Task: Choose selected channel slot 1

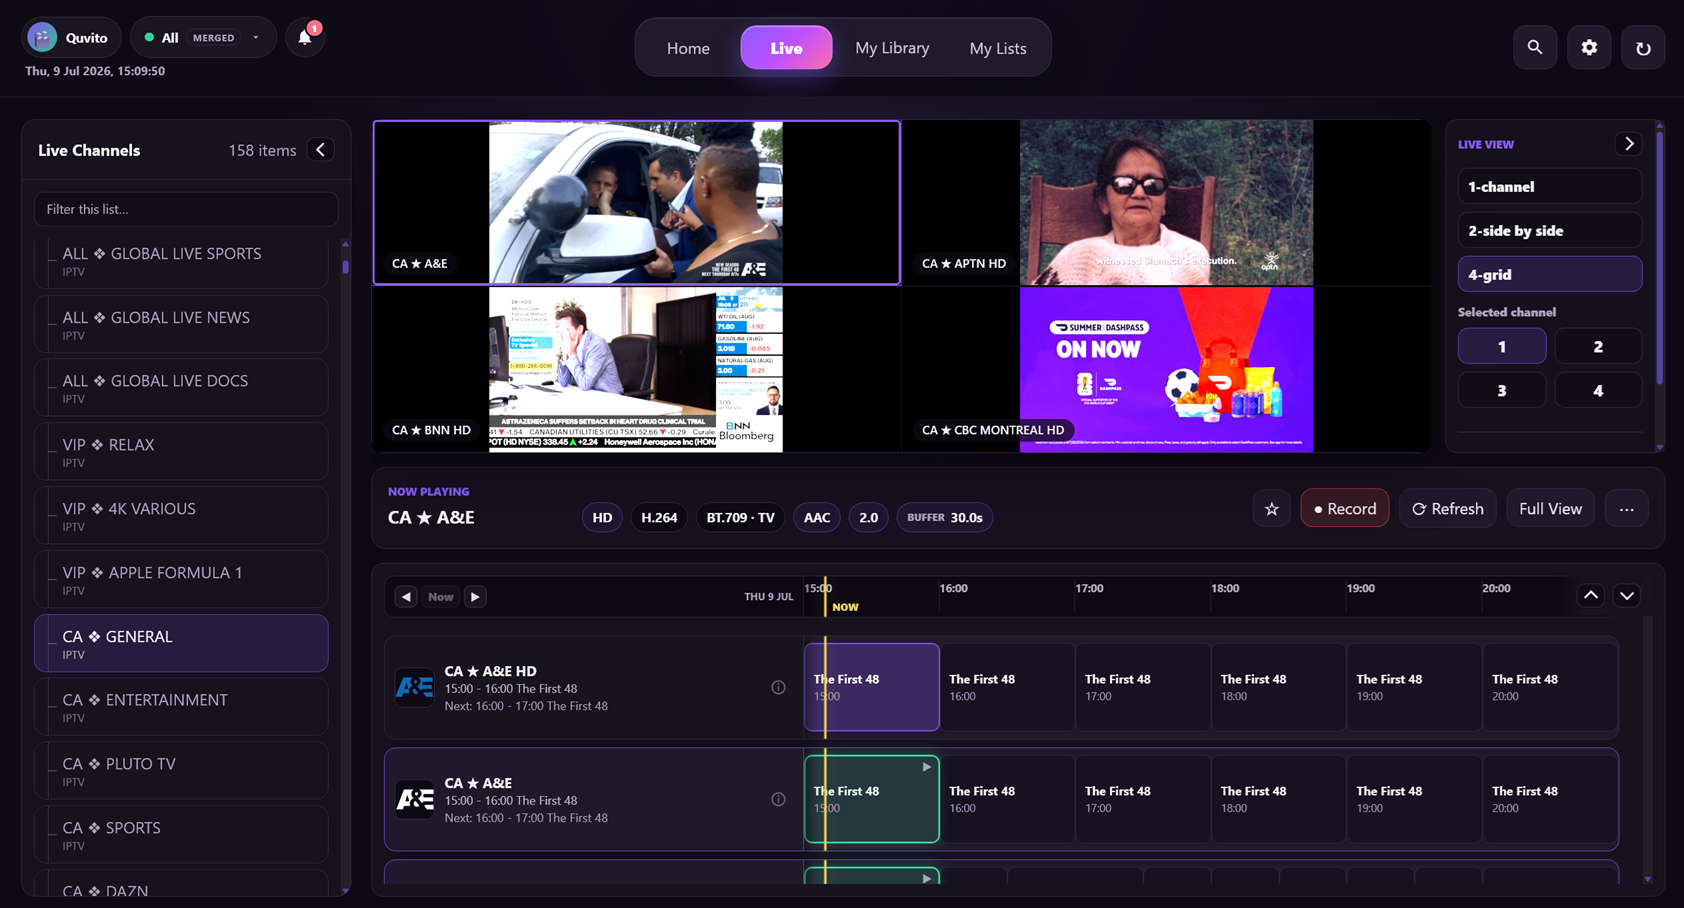Action: [1502, 347]
